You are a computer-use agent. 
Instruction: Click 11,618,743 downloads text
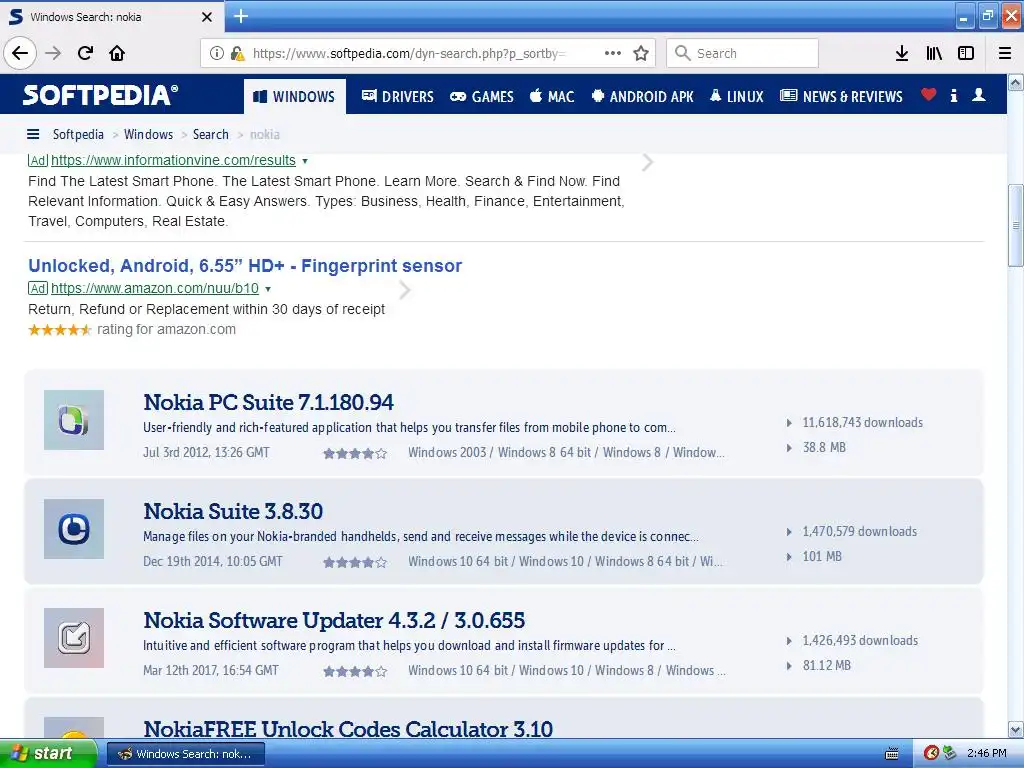(862, 423)
